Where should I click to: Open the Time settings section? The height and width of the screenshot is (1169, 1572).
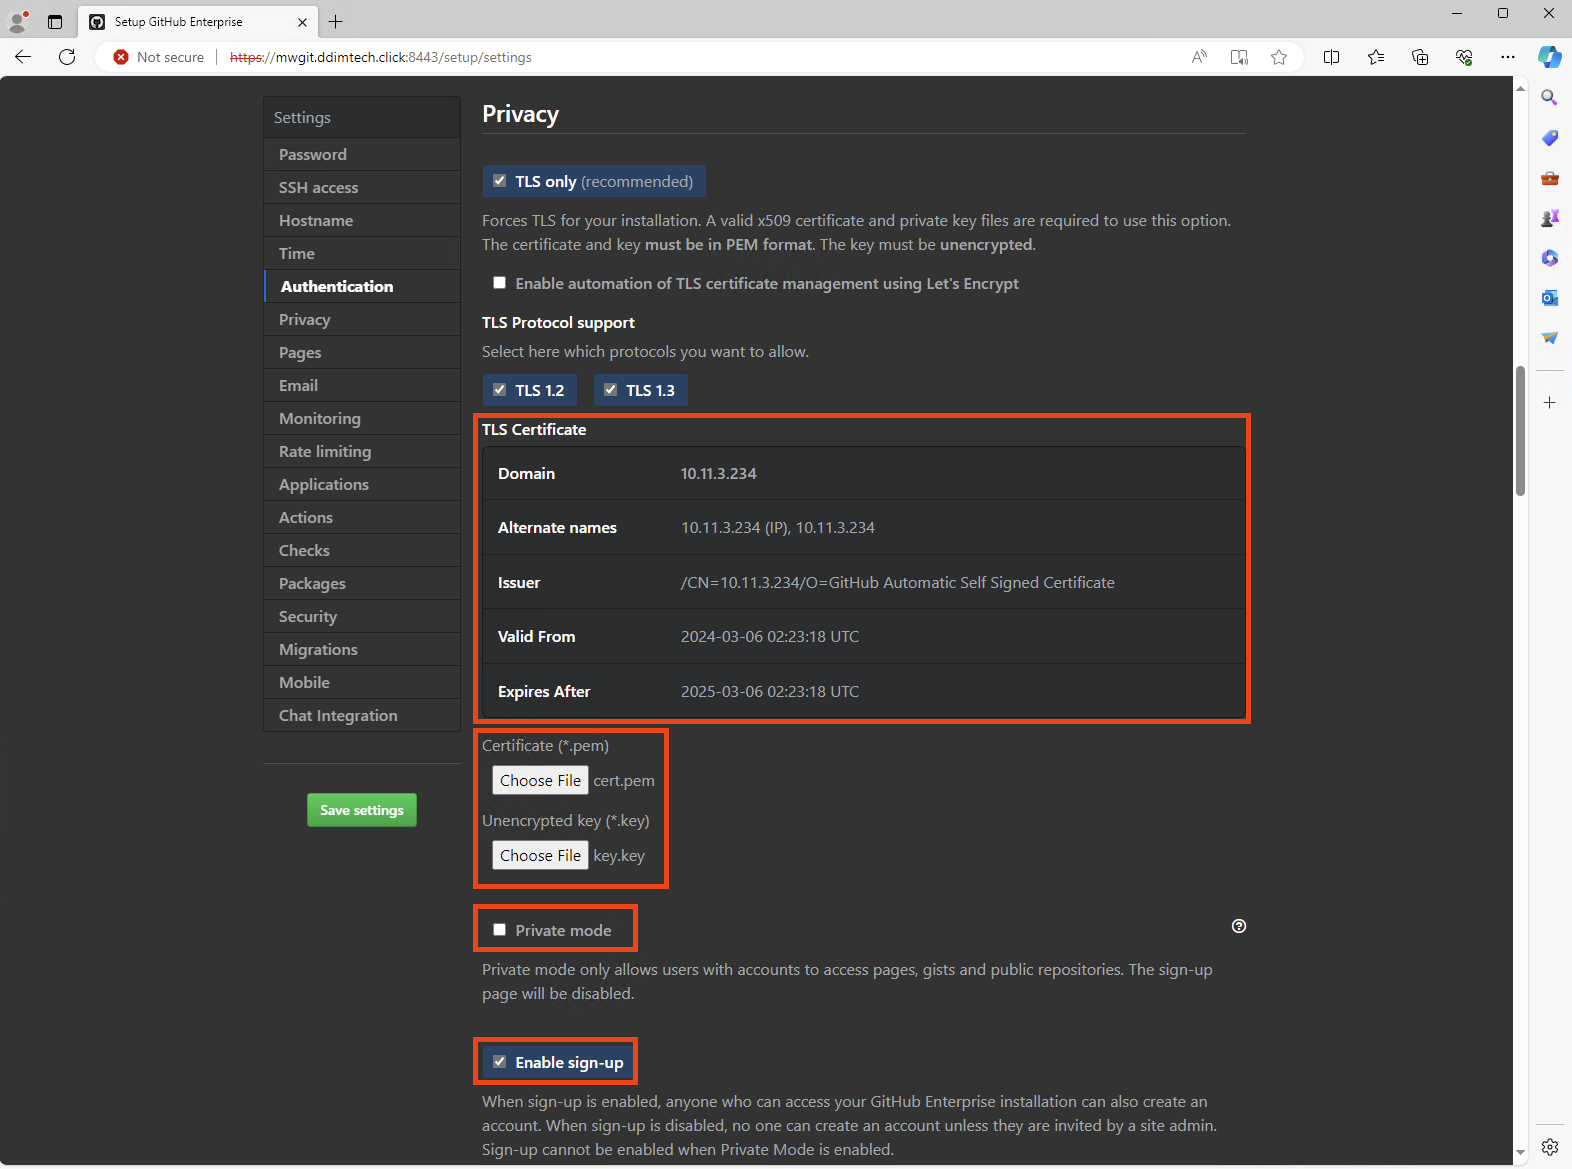click(x=362, y=253)
